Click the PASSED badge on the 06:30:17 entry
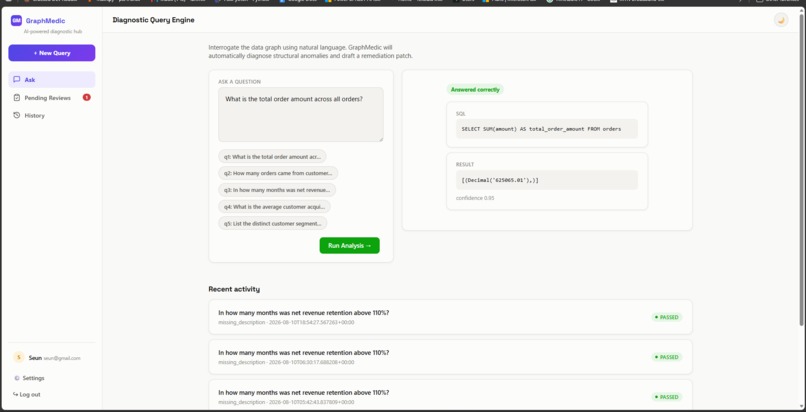This screenshot has height=412, width=806. tap(667, 357)
